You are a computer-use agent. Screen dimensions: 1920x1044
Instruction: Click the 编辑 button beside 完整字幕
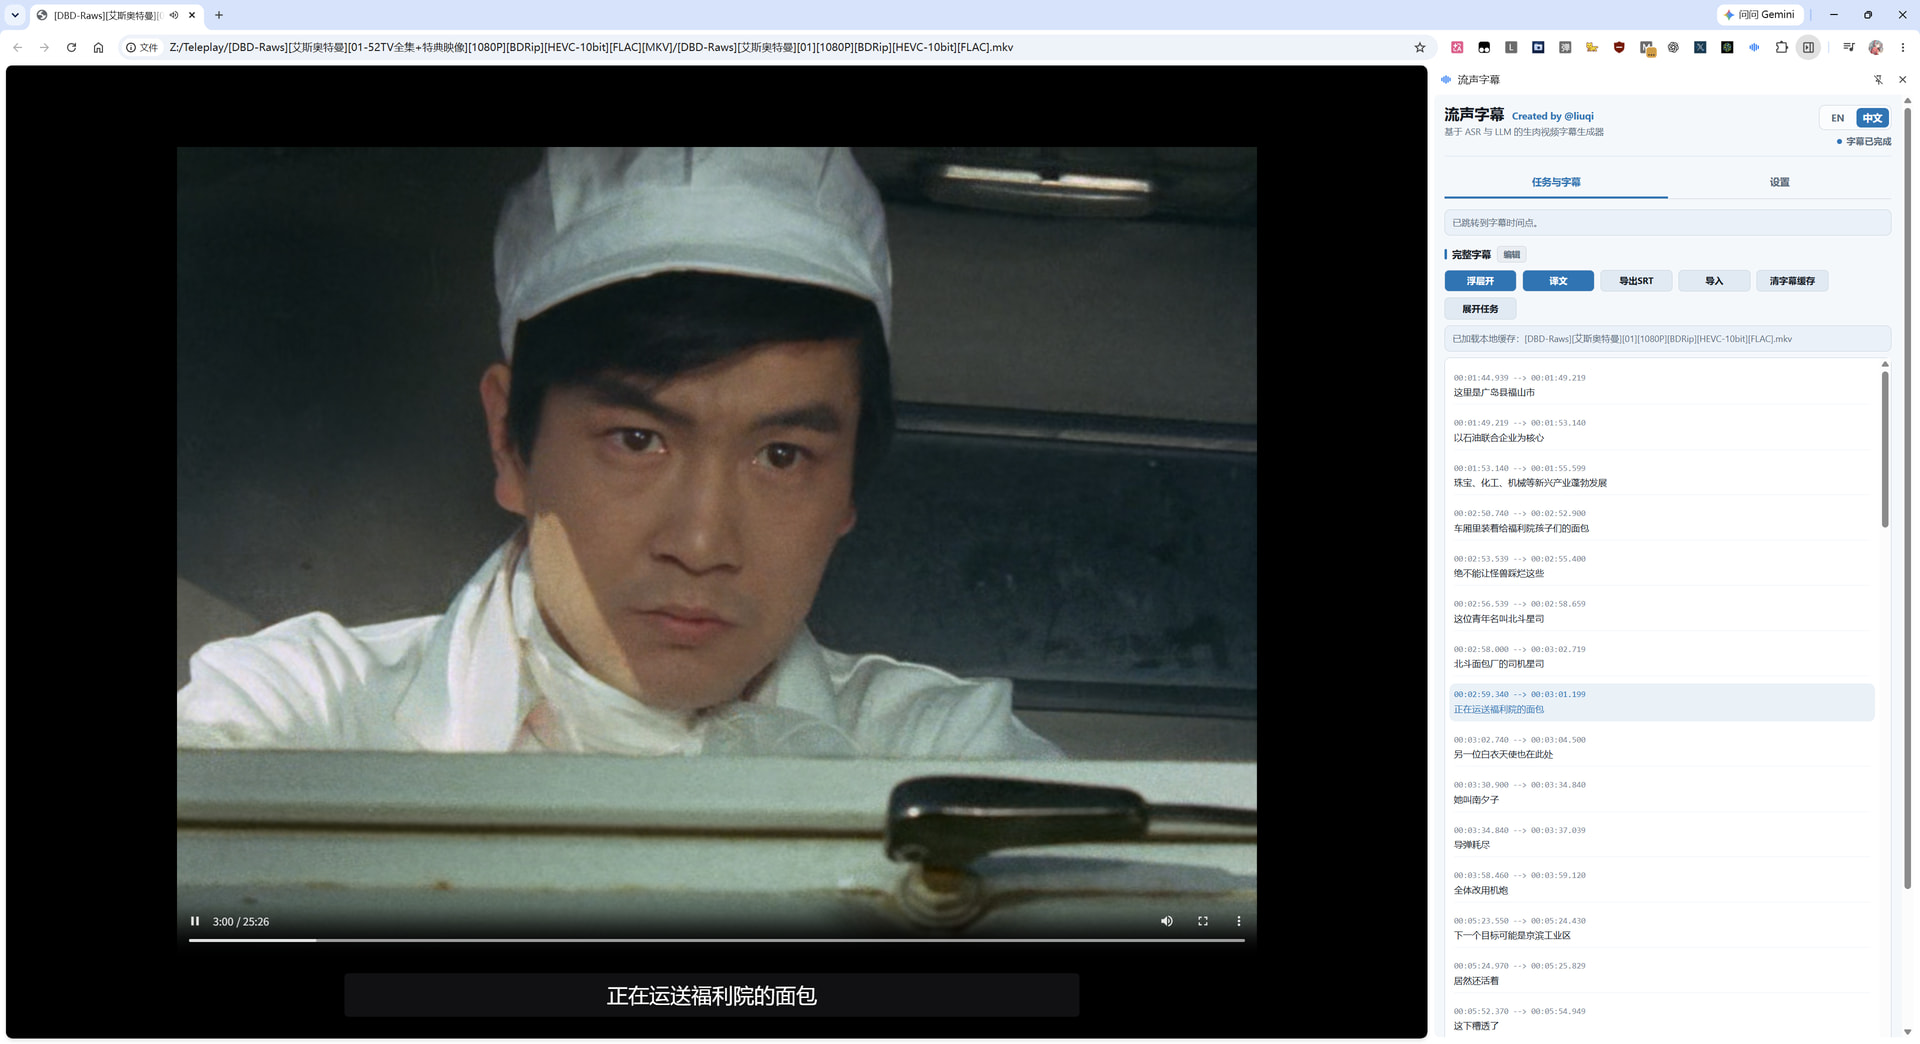tap(1511, 255)
